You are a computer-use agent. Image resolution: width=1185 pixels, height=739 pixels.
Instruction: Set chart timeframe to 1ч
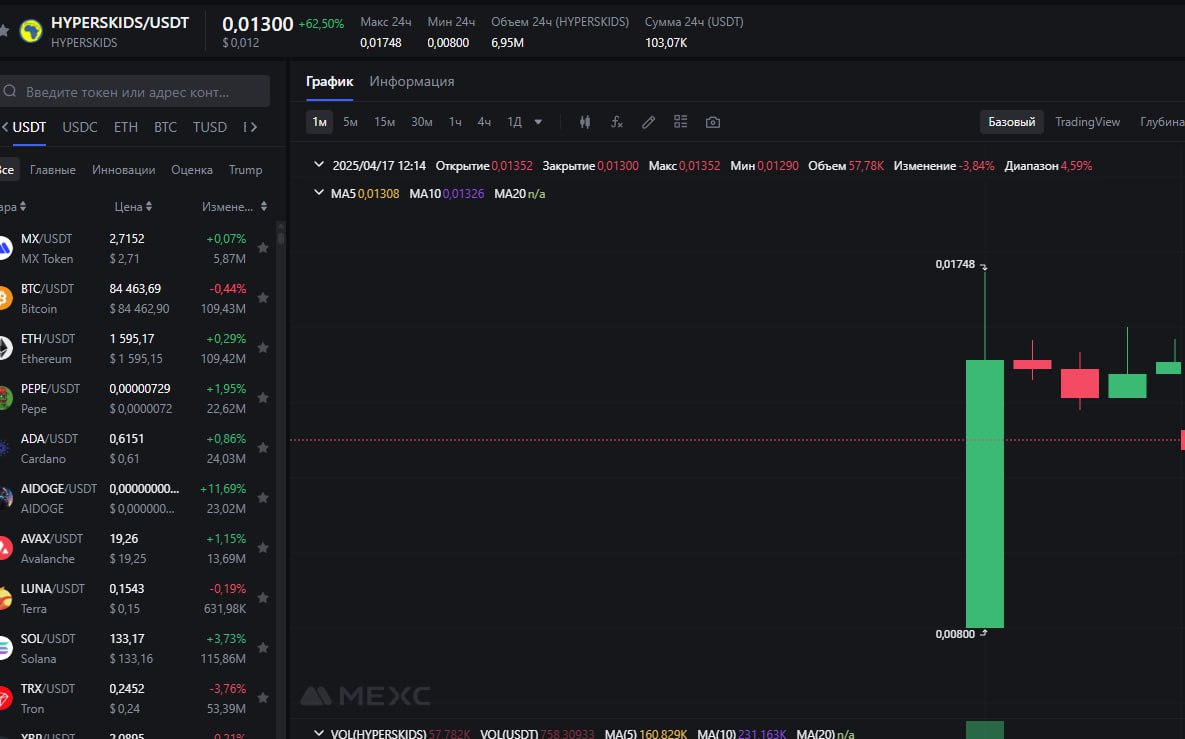tap(455, 122)
